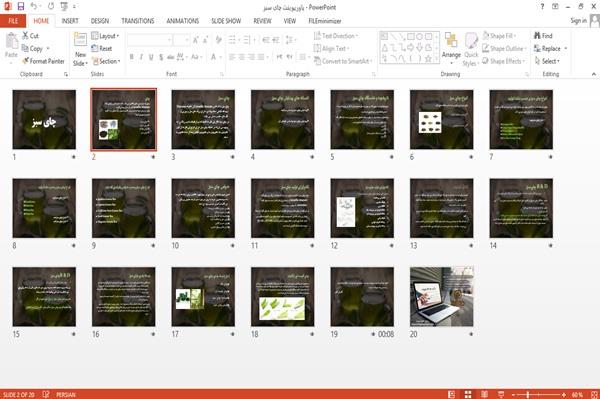
Task: Click zoom in plus button
Action: click(x=564, y=394)
